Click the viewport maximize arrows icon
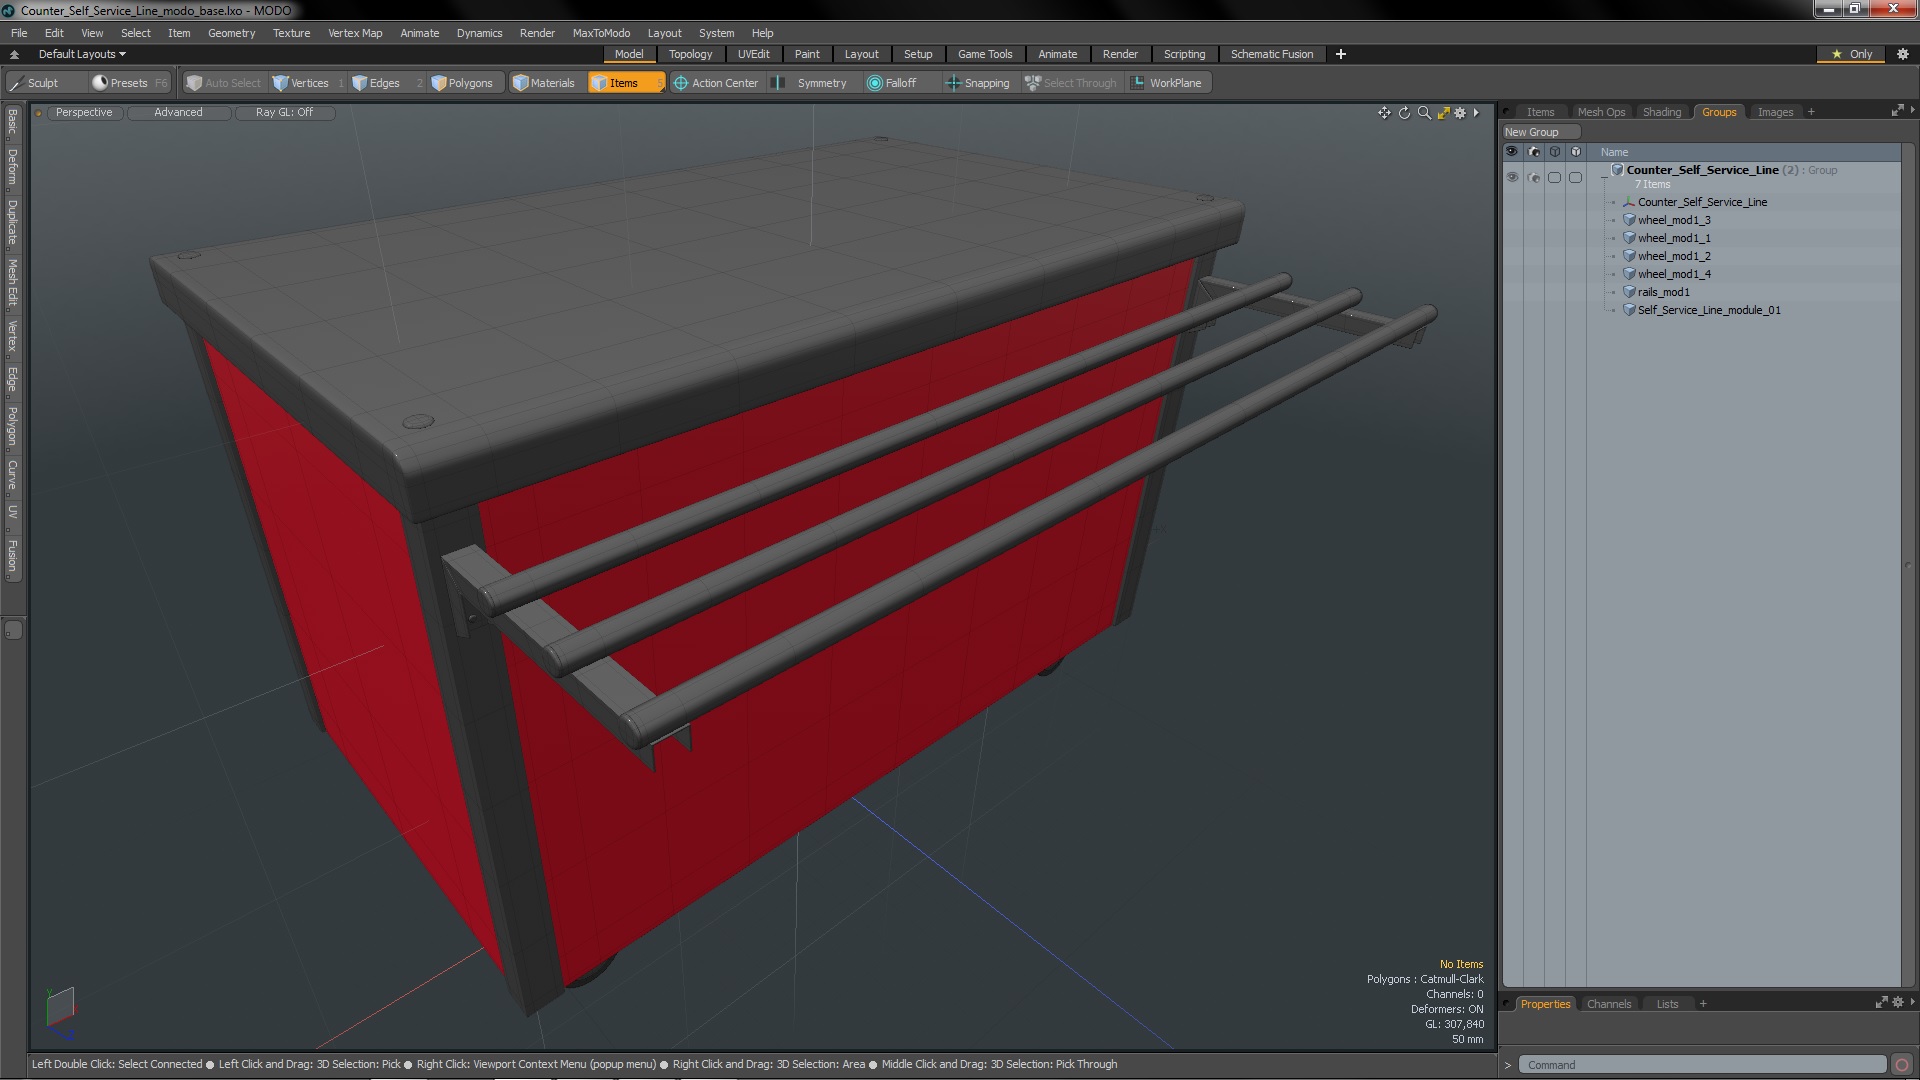Viewport: 1920px width, 1080px height. [1443, 113]
